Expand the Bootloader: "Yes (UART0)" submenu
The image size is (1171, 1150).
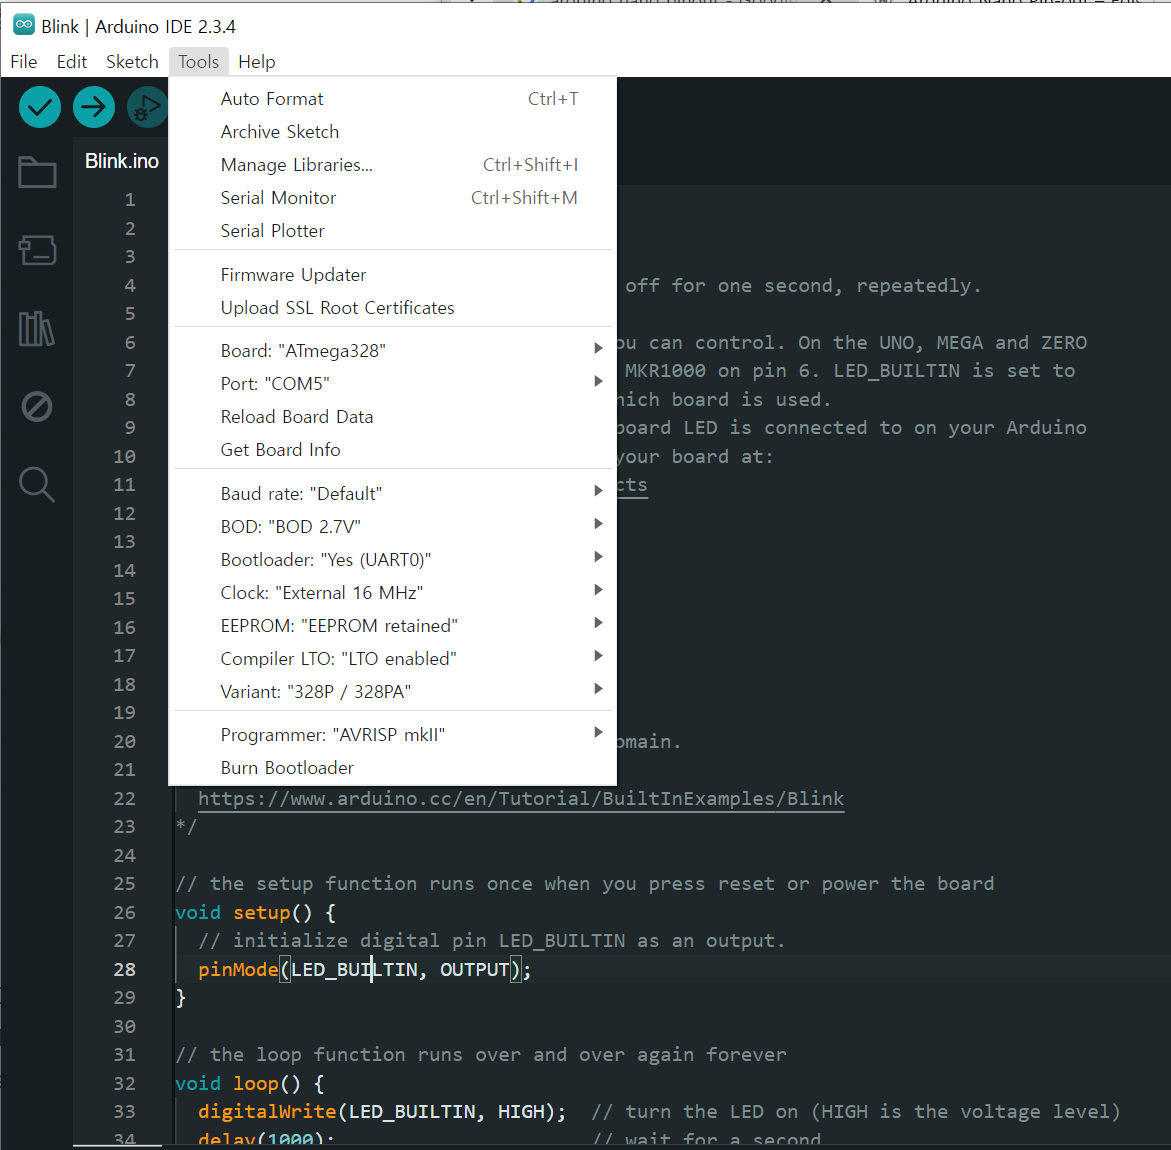click(393, 559)
